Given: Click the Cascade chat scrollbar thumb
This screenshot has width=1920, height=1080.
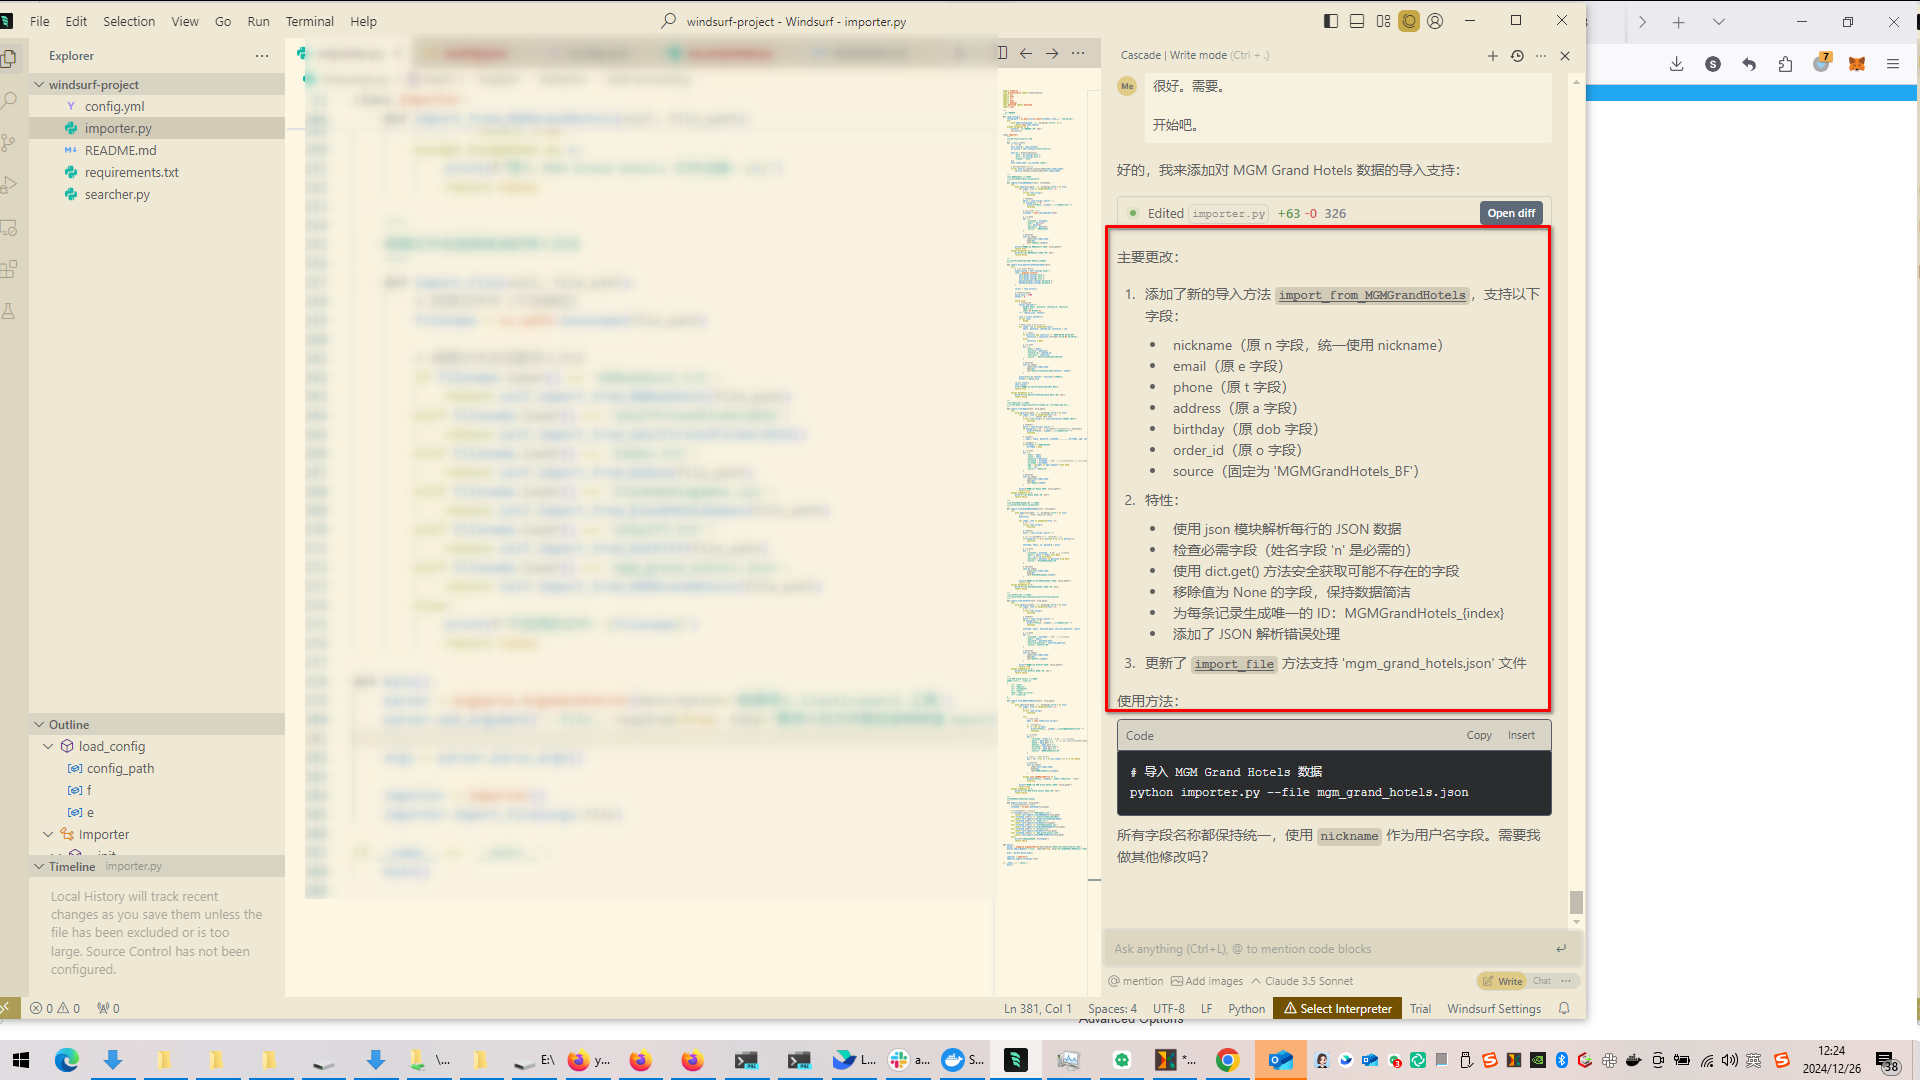Looking at the screenshot, I should [1576, 901].
